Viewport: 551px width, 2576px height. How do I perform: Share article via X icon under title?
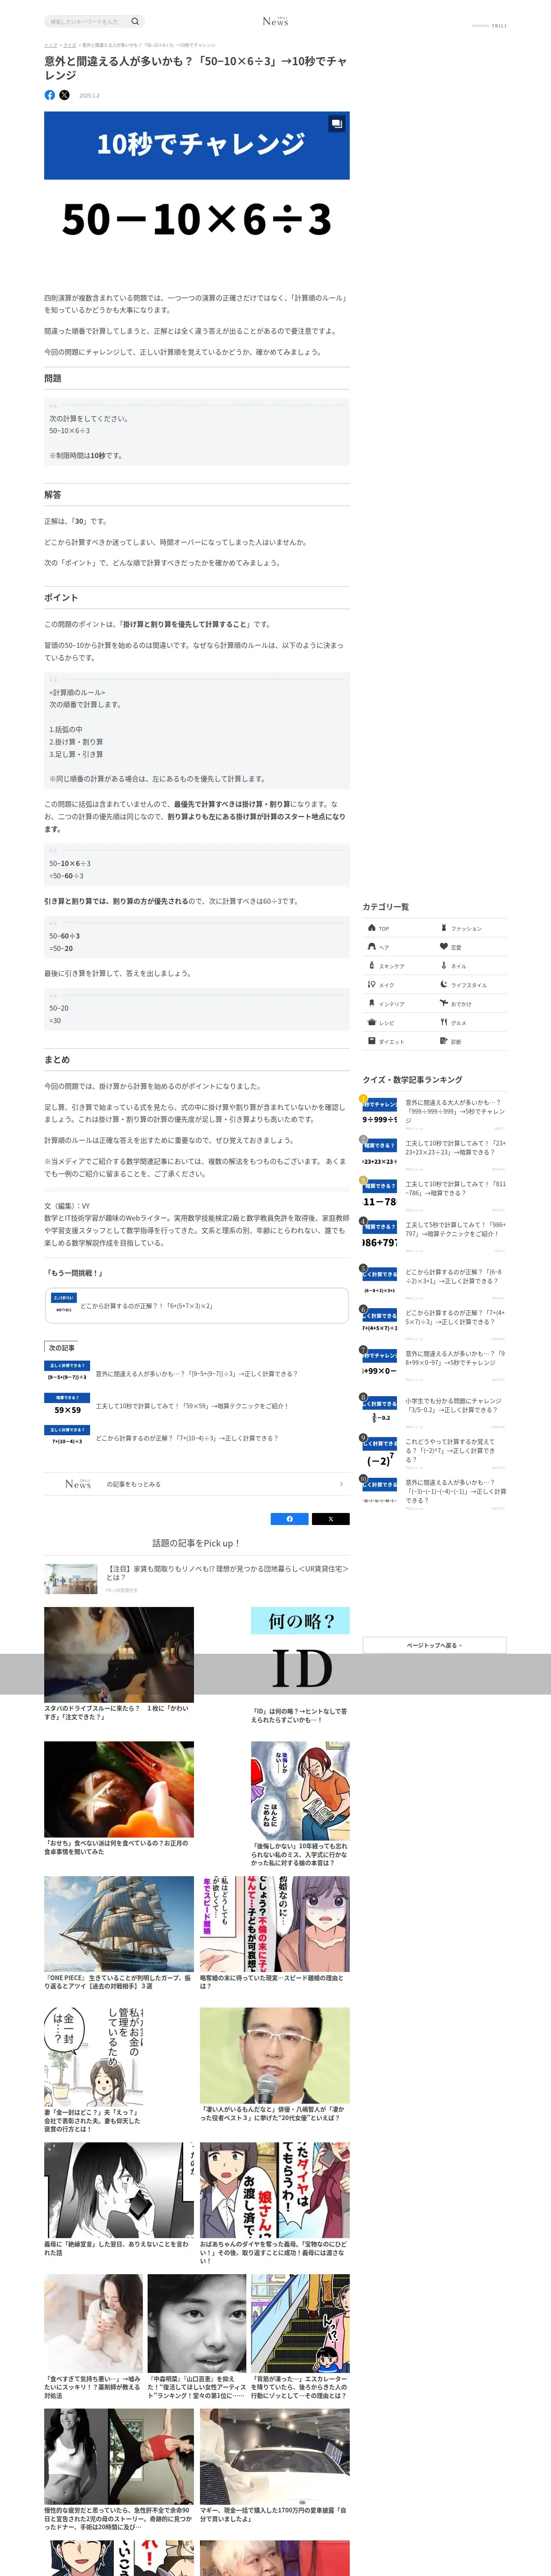(64, 95)
